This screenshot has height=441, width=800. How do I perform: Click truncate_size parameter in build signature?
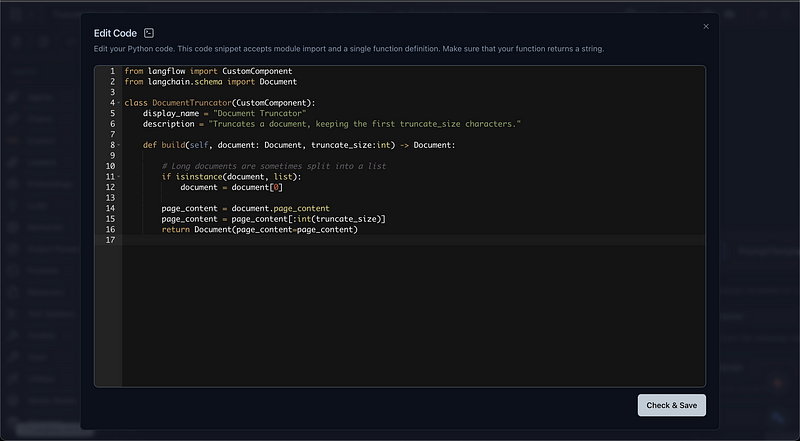coord(335,145)
